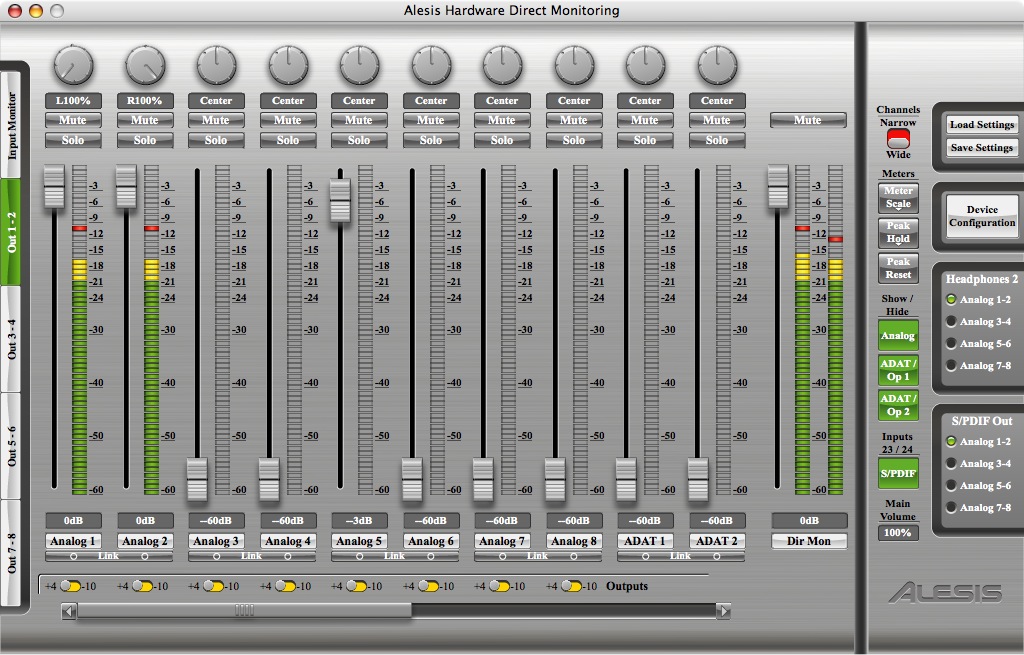
Task: Toggle Analog channels visibility
Action: [x=899, y=336]
